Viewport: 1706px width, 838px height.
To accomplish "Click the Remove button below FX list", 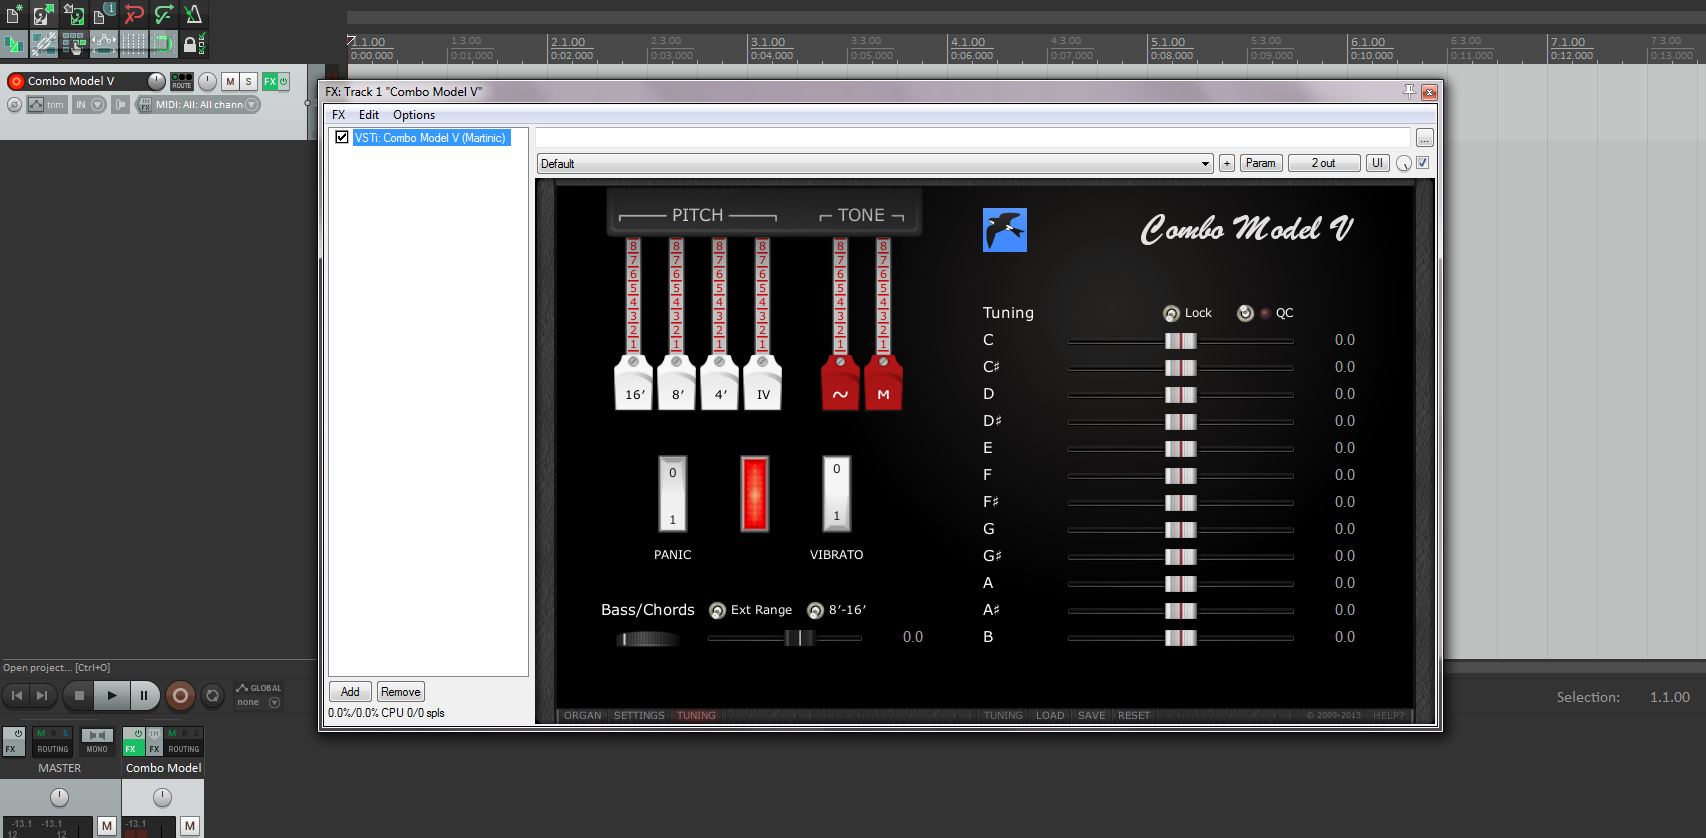I will pyautogui.click(x=400, y=692).
